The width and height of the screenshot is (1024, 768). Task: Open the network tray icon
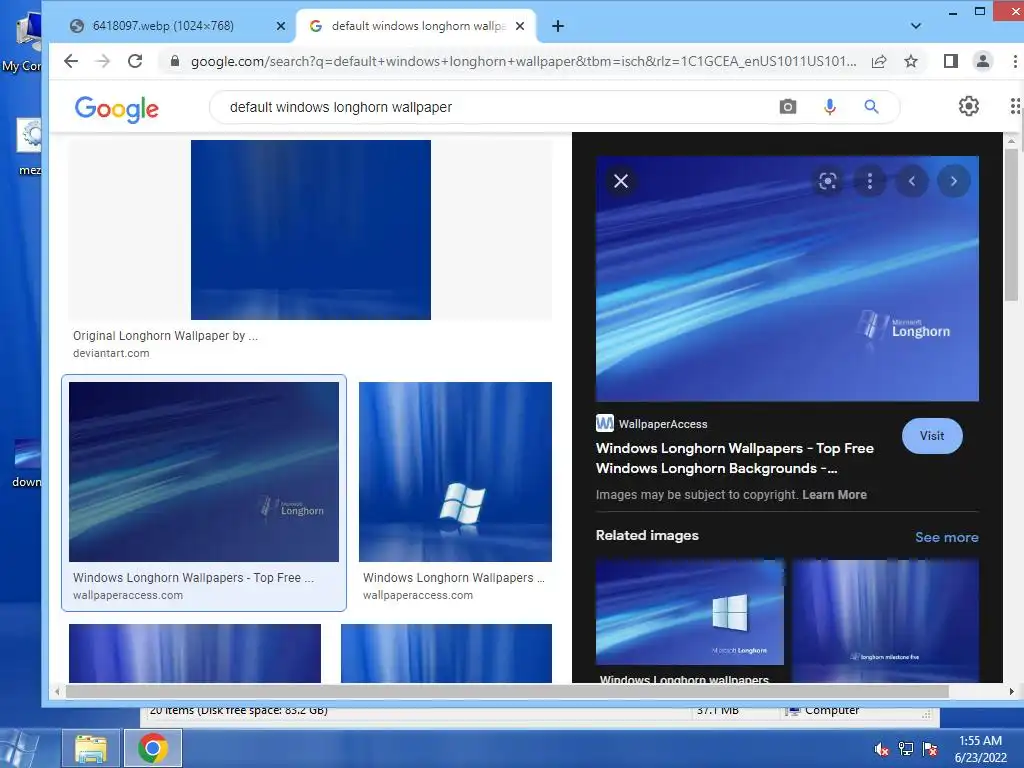906,749
